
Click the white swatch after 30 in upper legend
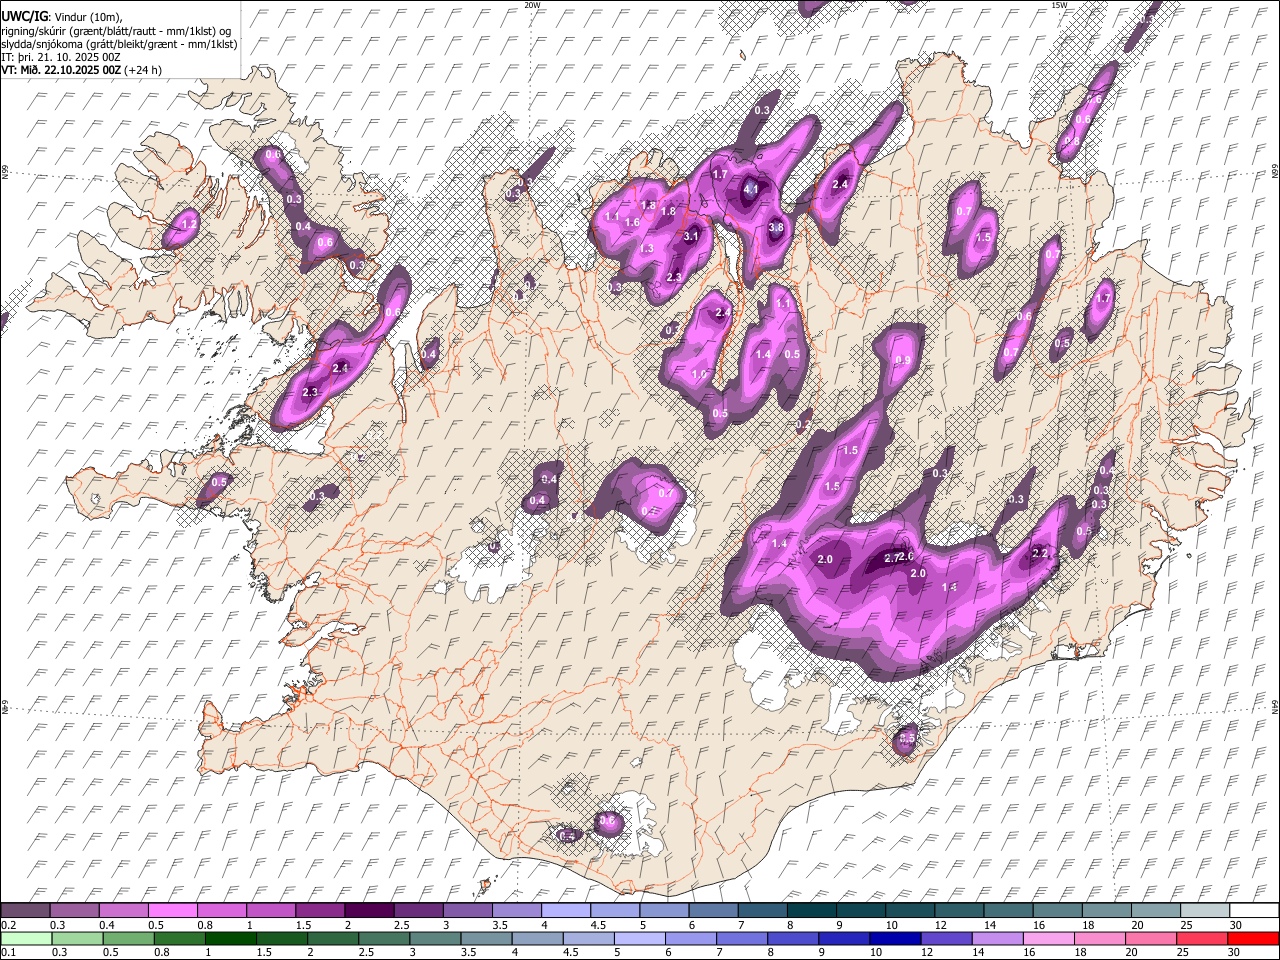[1254, 911]
